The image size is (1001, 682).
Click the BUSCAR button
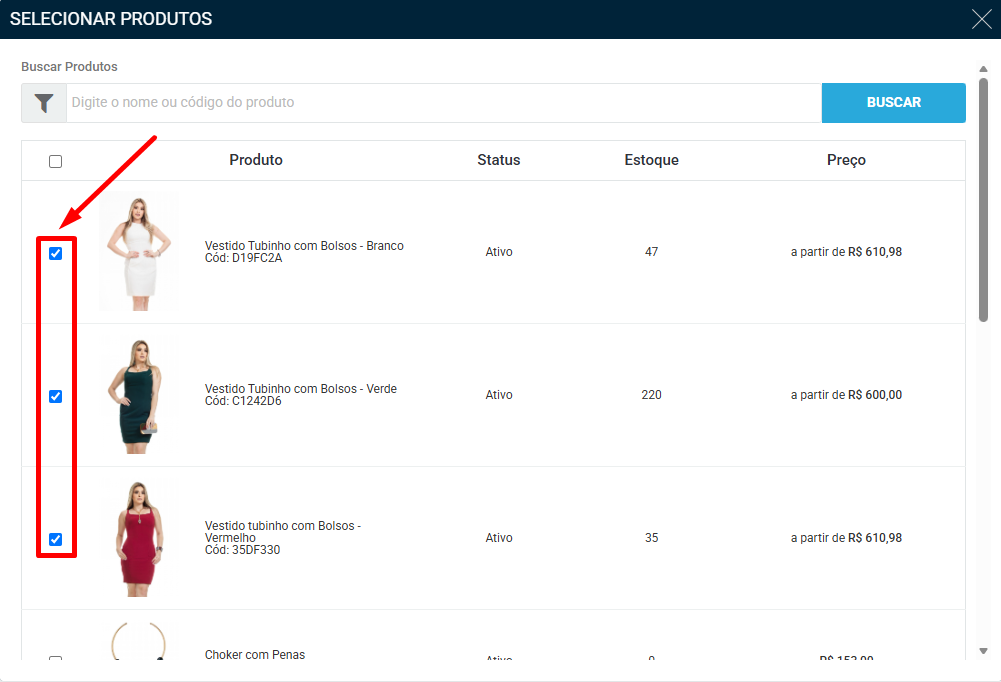893,103
